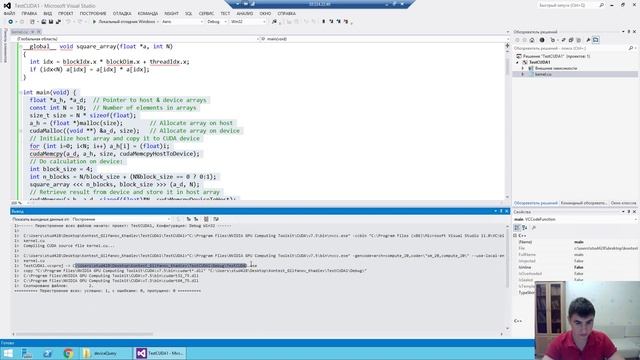
Task: Open the ОТЛАДКА menu
Action: [122, 13]
